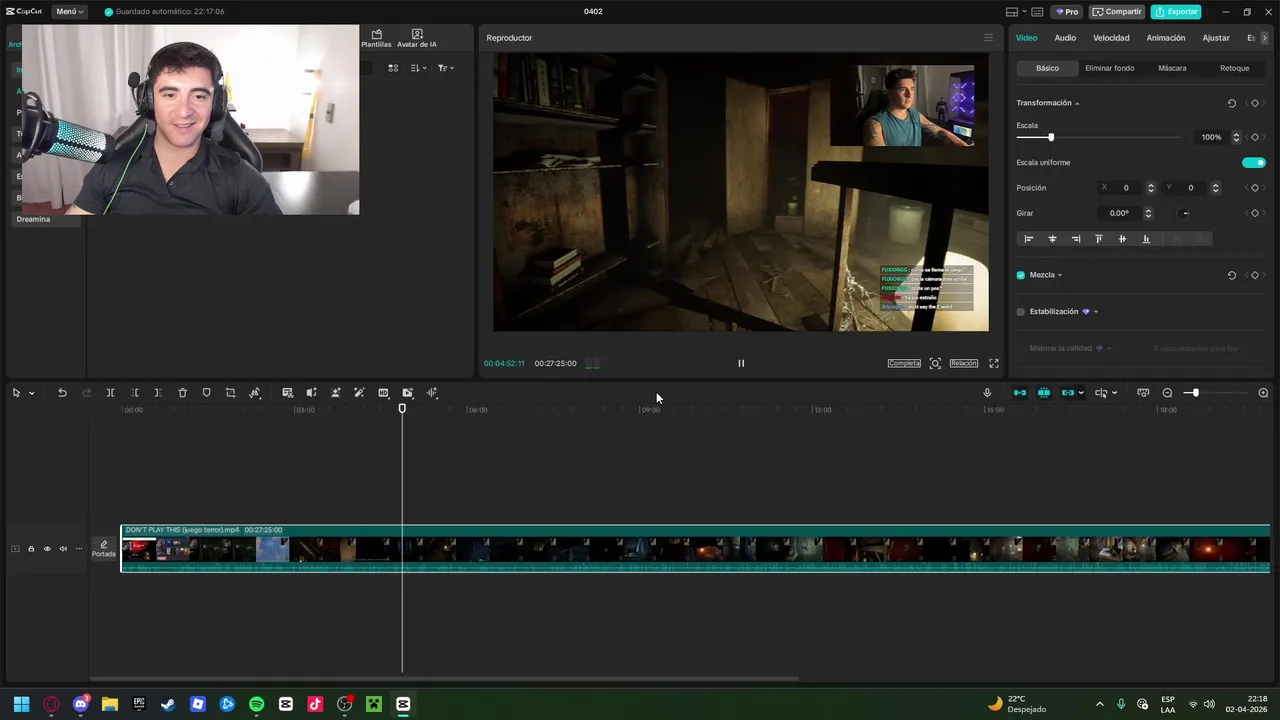This screenshot has width=1280, height=720.
Task: Switch to the Velocidad tab
Action: coord(1111,38)
